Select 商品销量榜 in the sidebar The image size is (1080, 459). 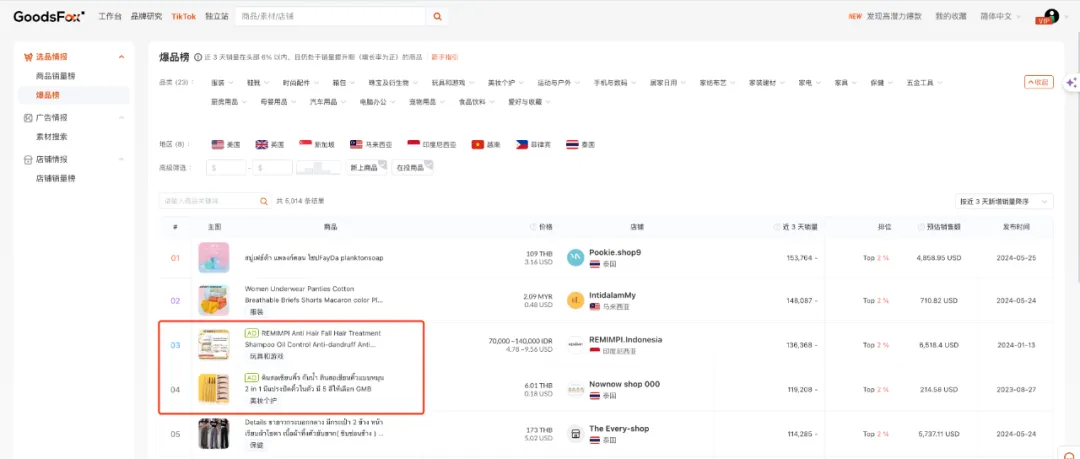(x=56, y=76)
